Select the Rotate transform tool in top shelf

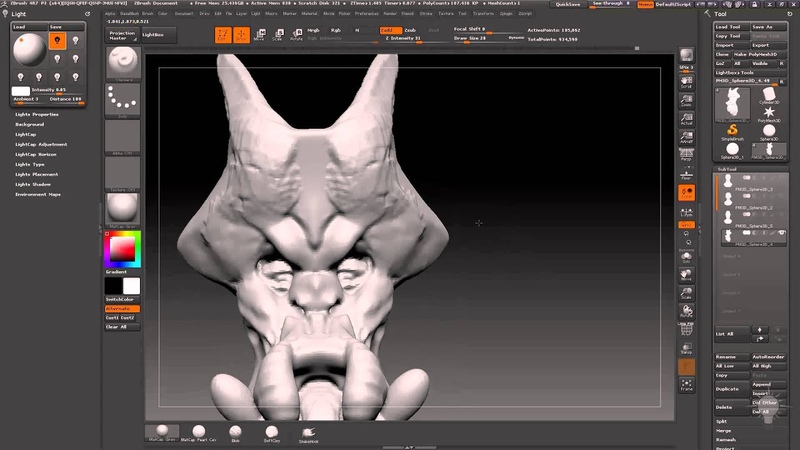coord(296,35)
